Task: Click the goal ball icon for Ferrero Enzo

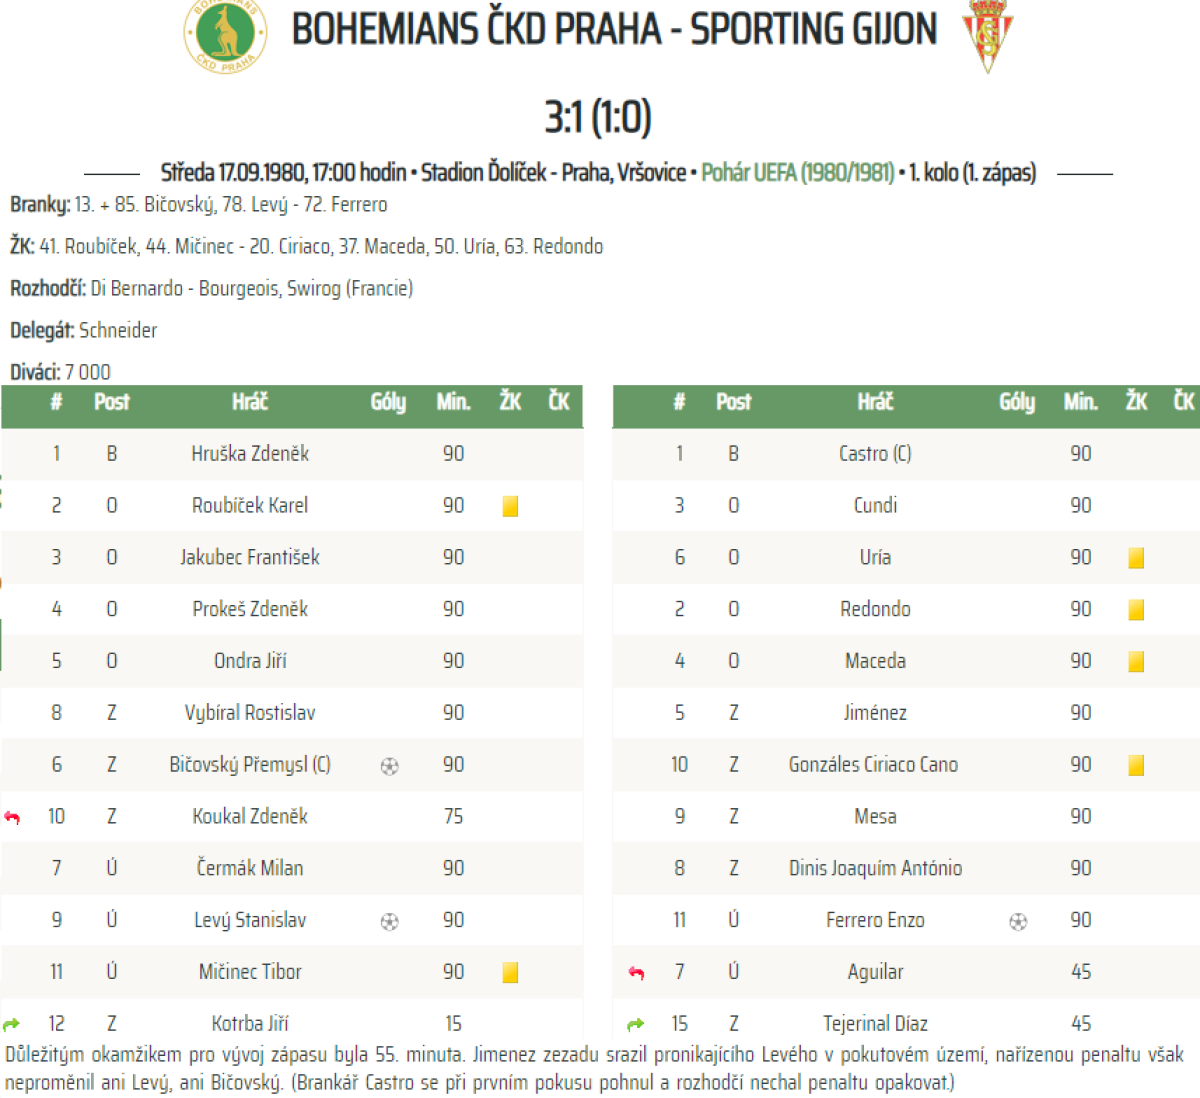Action: [x=1018, y=921]
